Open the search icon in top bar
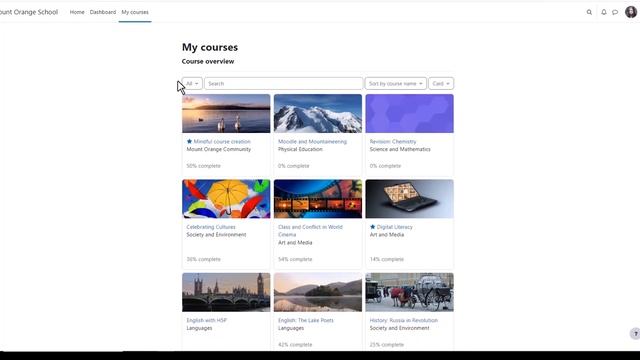640x360 pixels. point(589,12)
